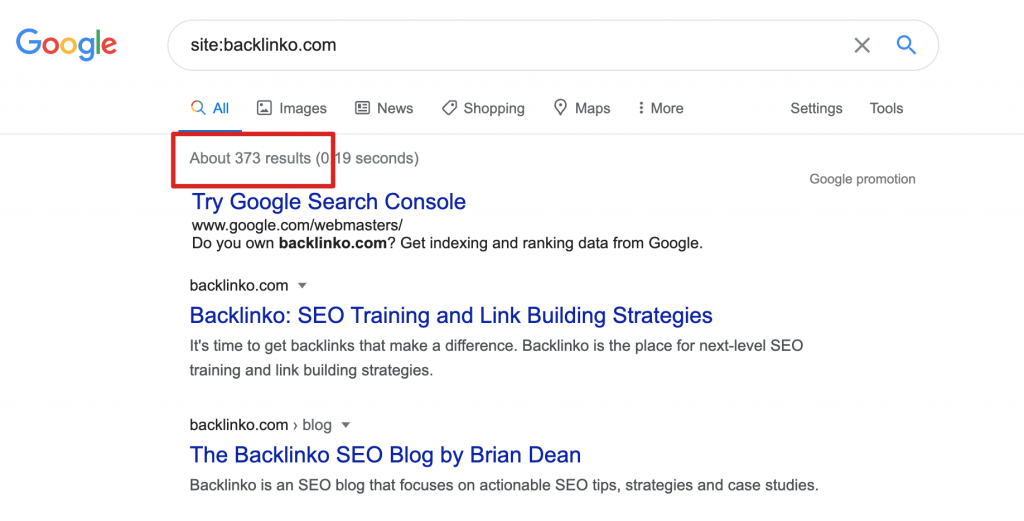Clear search with the X icon
The image size is (1024, 521).
862,45
